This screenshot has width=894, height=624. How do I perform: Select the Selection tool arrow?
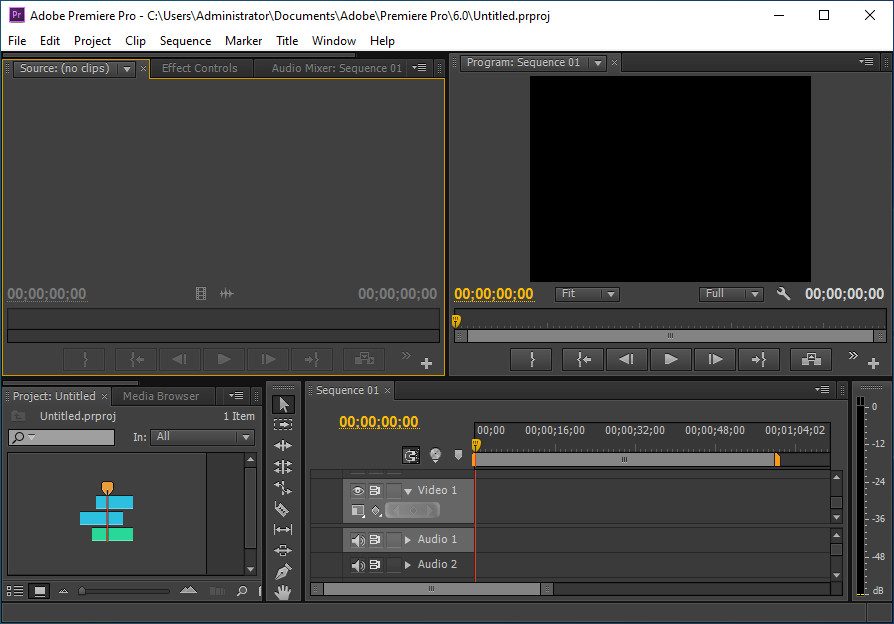pyautogui.click(x=283, y=404)
